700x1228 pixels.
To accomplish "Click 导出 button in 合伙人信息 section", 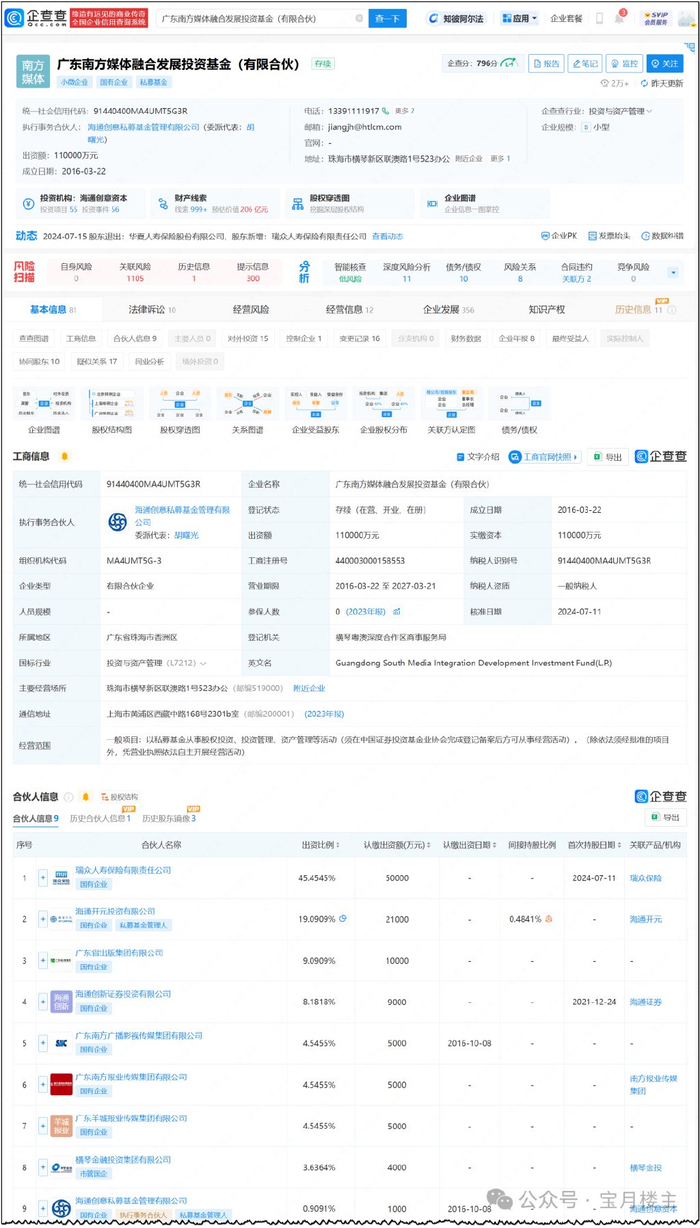I will point(668,818).
